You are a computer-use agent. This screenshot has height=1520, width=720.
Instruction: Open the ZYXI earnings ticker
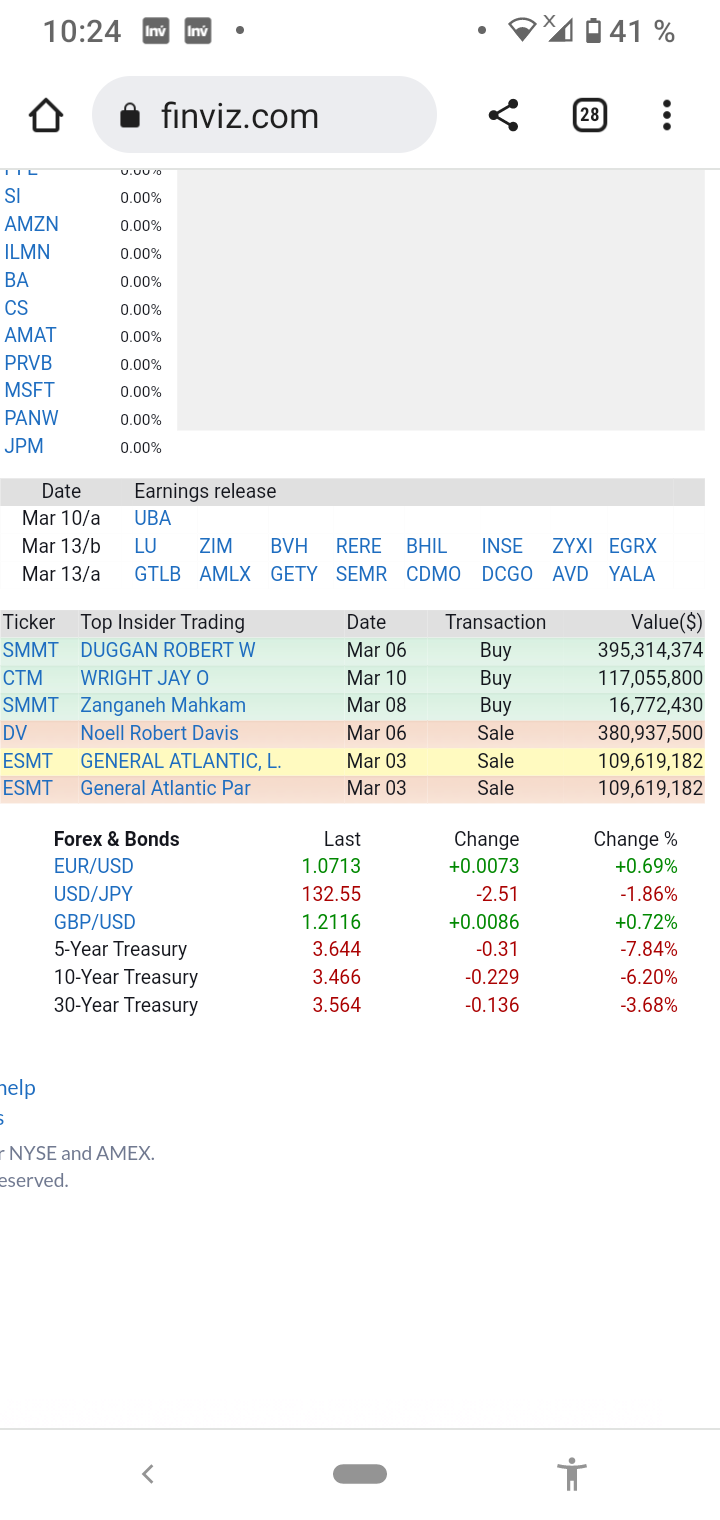click(x=573, y=547)
